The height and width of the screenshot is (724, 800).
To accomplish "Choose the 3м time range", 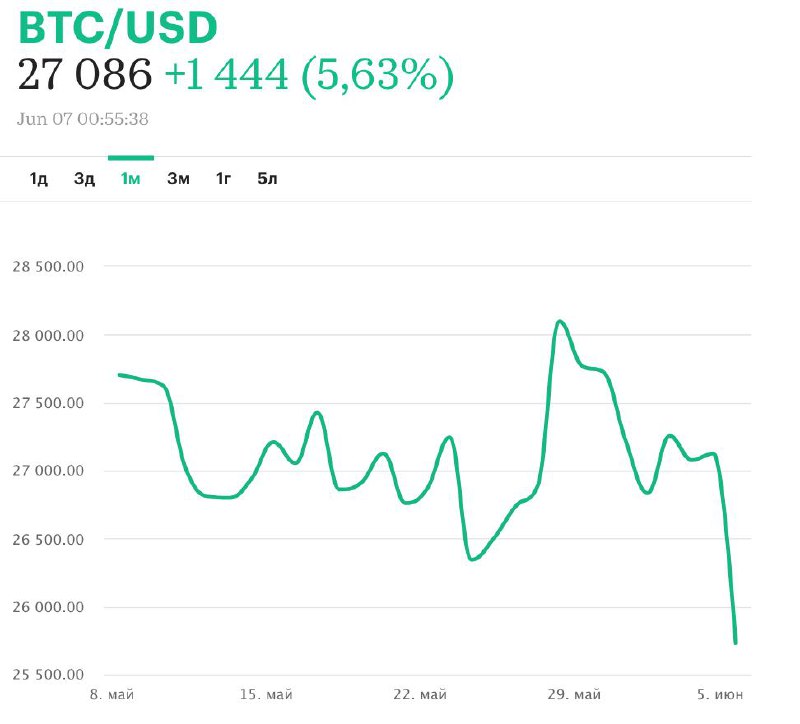I will pyautogui.click(x=178, y=179).
